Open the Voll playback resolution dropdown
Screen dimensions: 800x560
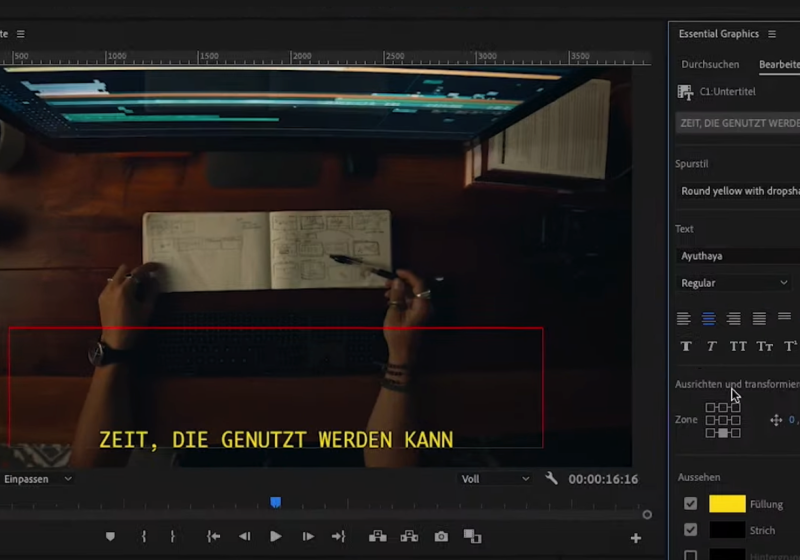pyautogui.click(x=495, y=479)
